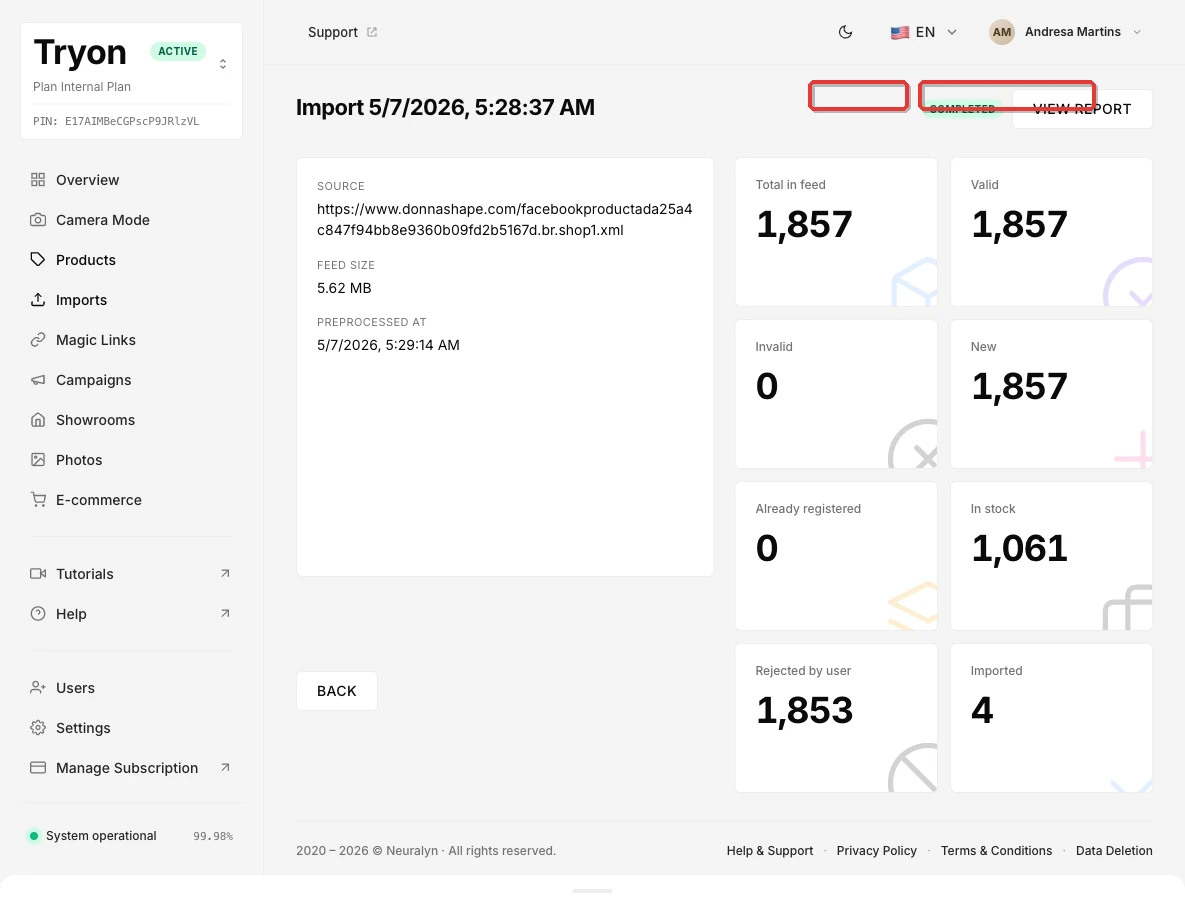
Task: Click Tutorials external arrow icon
Action: [x=225, y=573]
